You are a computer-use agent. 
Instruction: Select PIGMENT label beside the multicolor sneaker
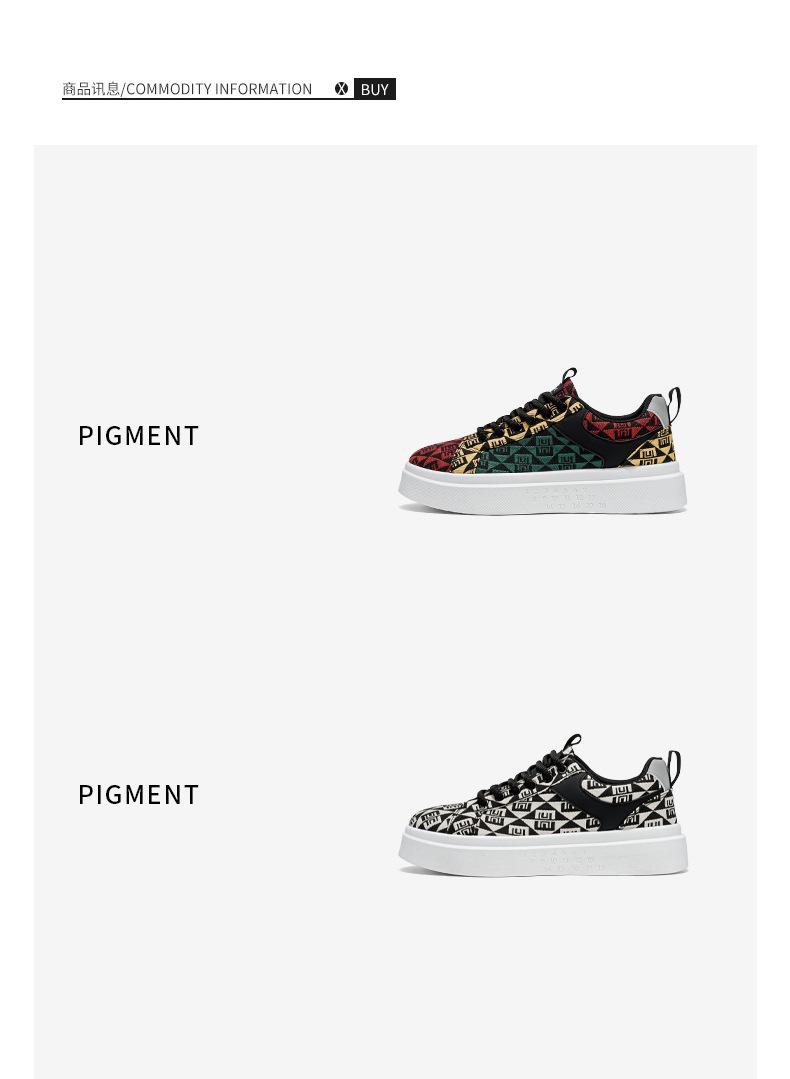pos(138,436)
